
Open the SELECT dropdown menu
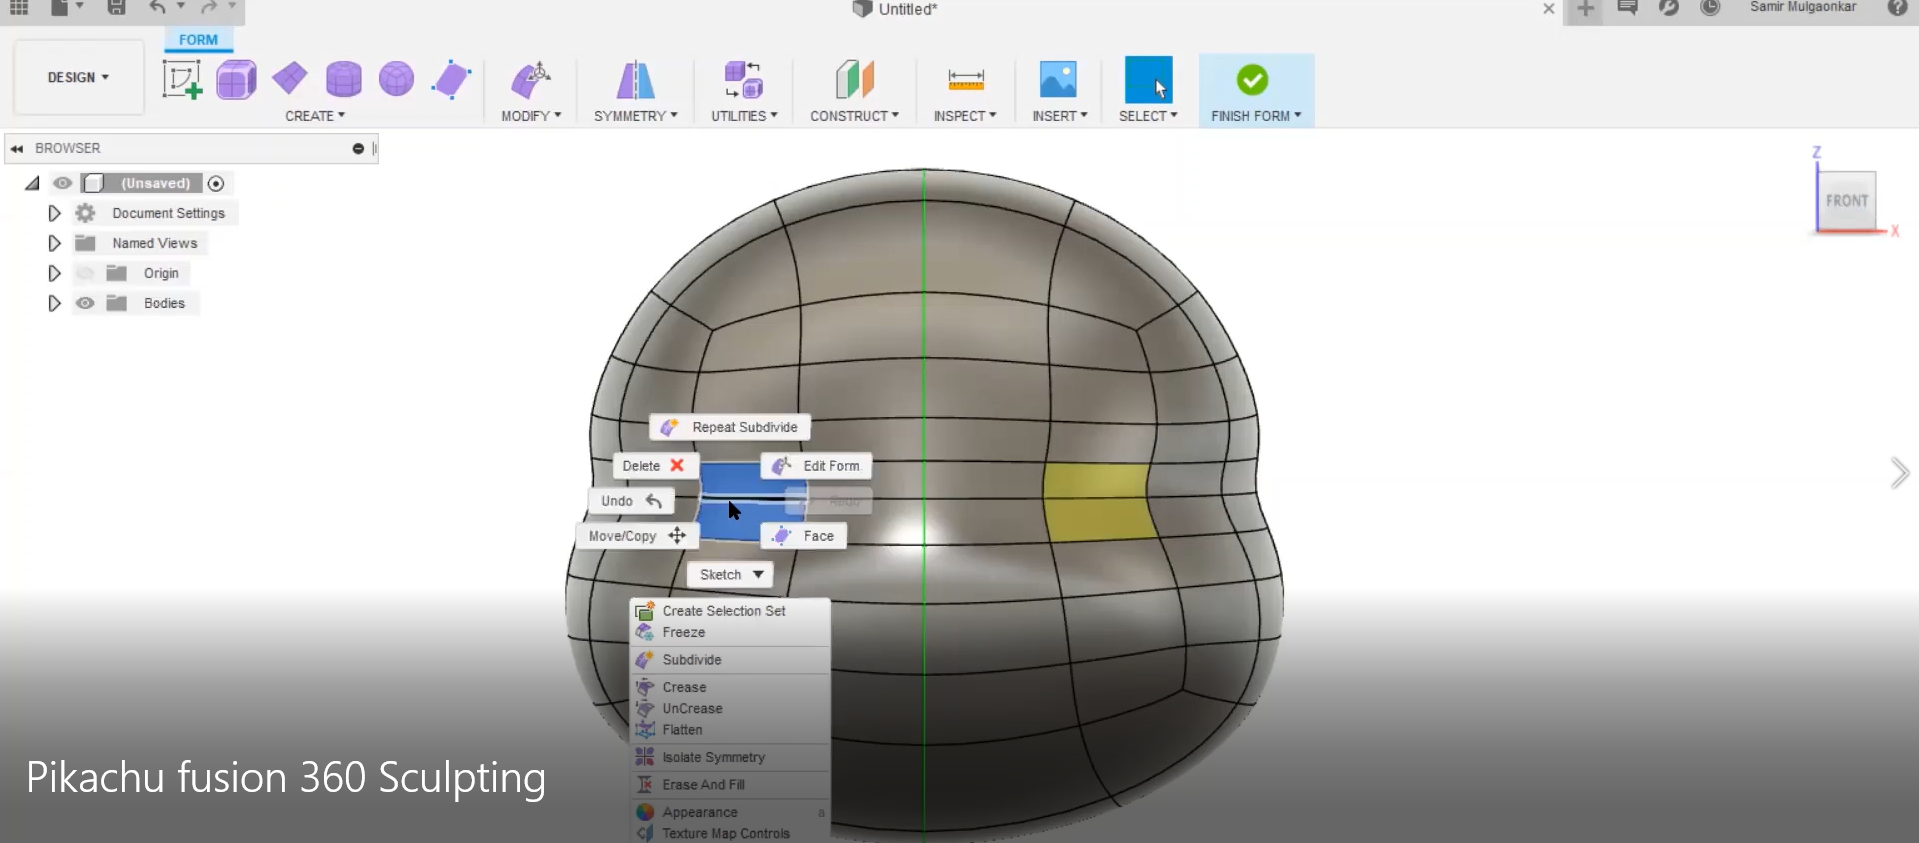coord(1148,116)
